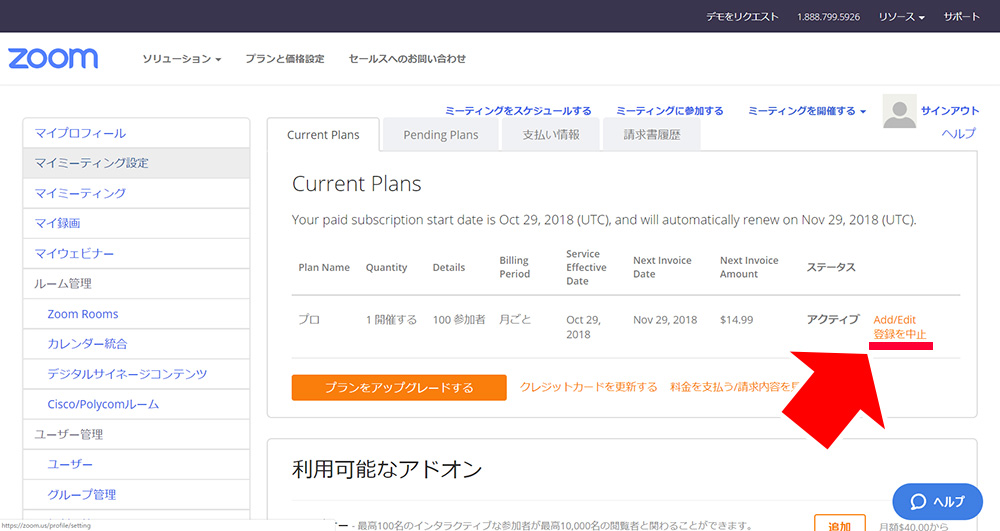
Task: Select マイ録画 in the sidebar
Action: click(x=58, y=223)
